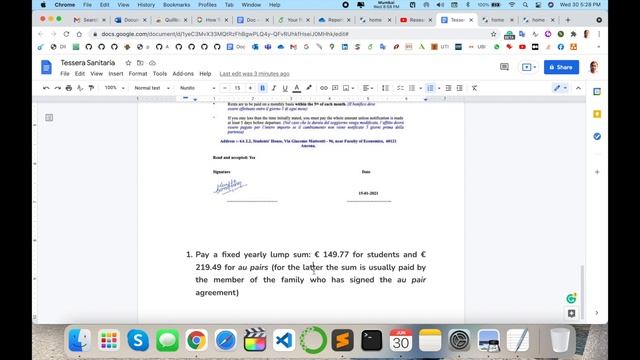Open the Tools menu in Docs

[160, 74]
